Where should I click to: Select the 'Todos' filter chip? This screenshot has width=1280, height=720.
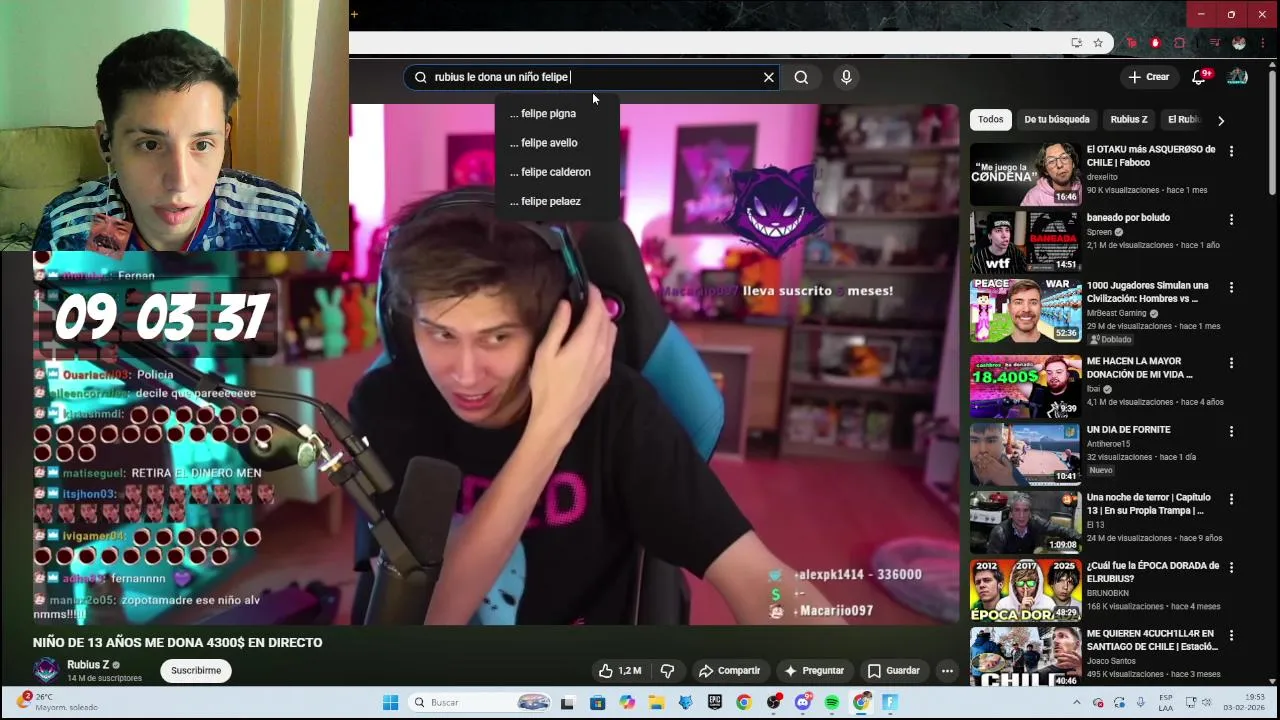tap(991, 119)
